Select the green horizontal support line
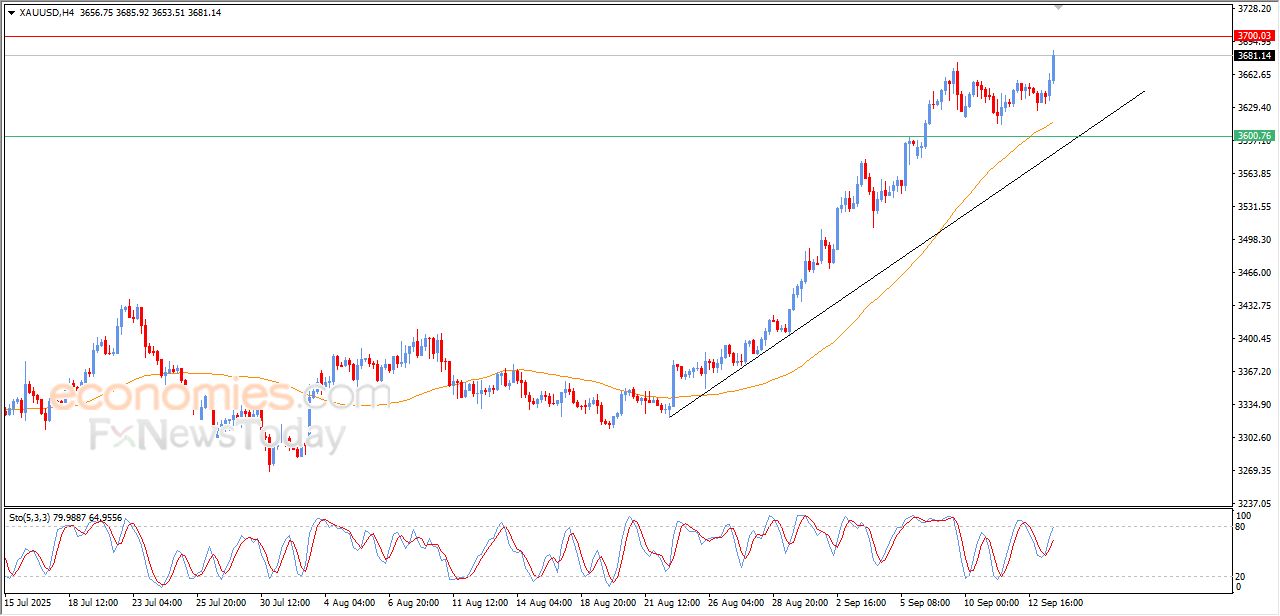This screenshot has width=1280, height=616. (600, 136)
